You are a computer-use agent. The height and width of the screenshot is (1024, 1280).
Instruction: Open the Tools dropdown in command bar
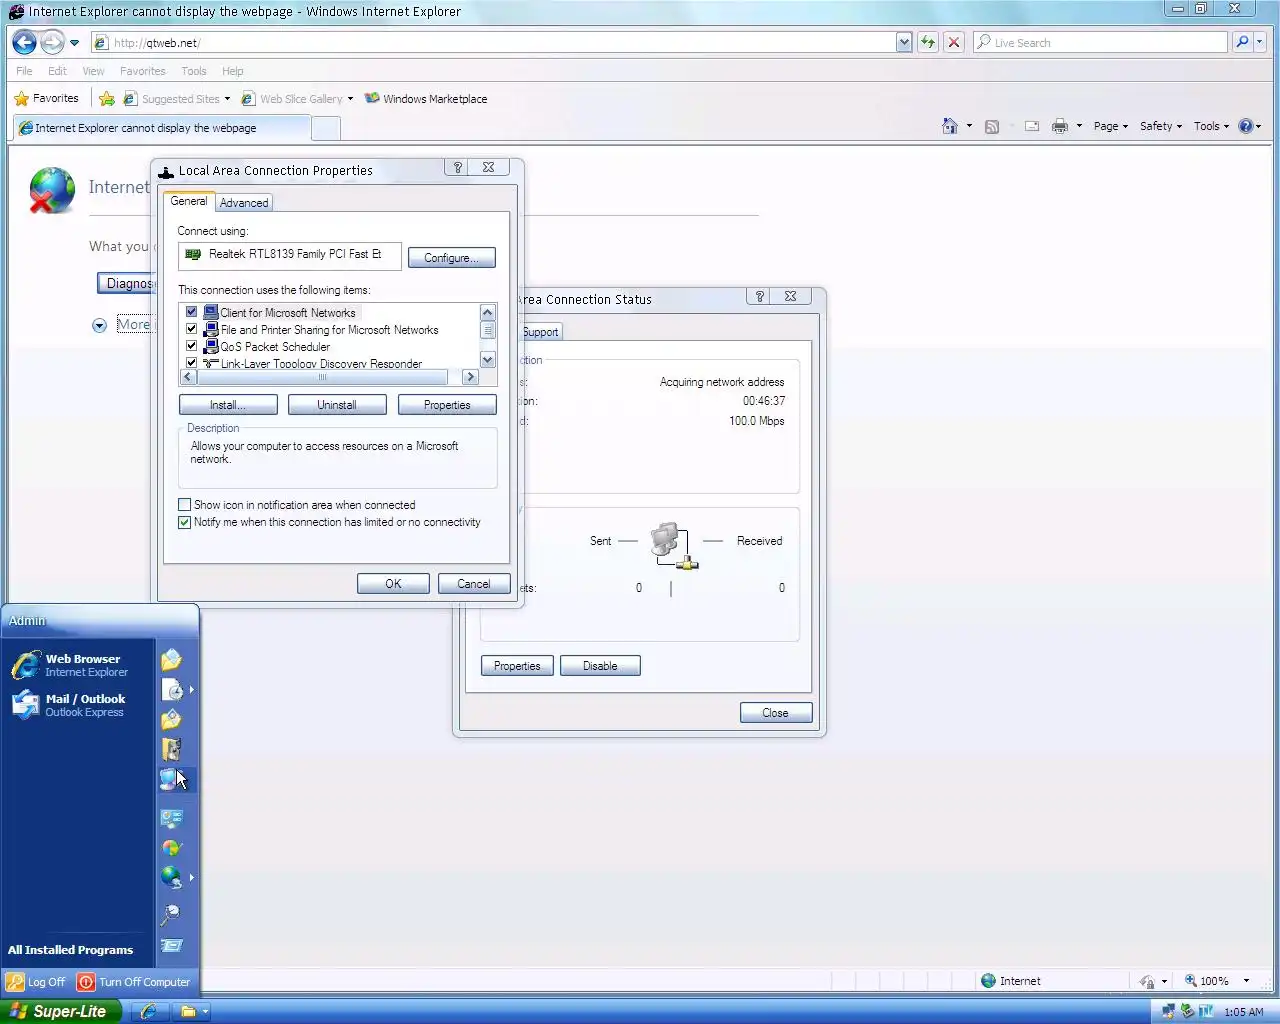coord(1211,126)
